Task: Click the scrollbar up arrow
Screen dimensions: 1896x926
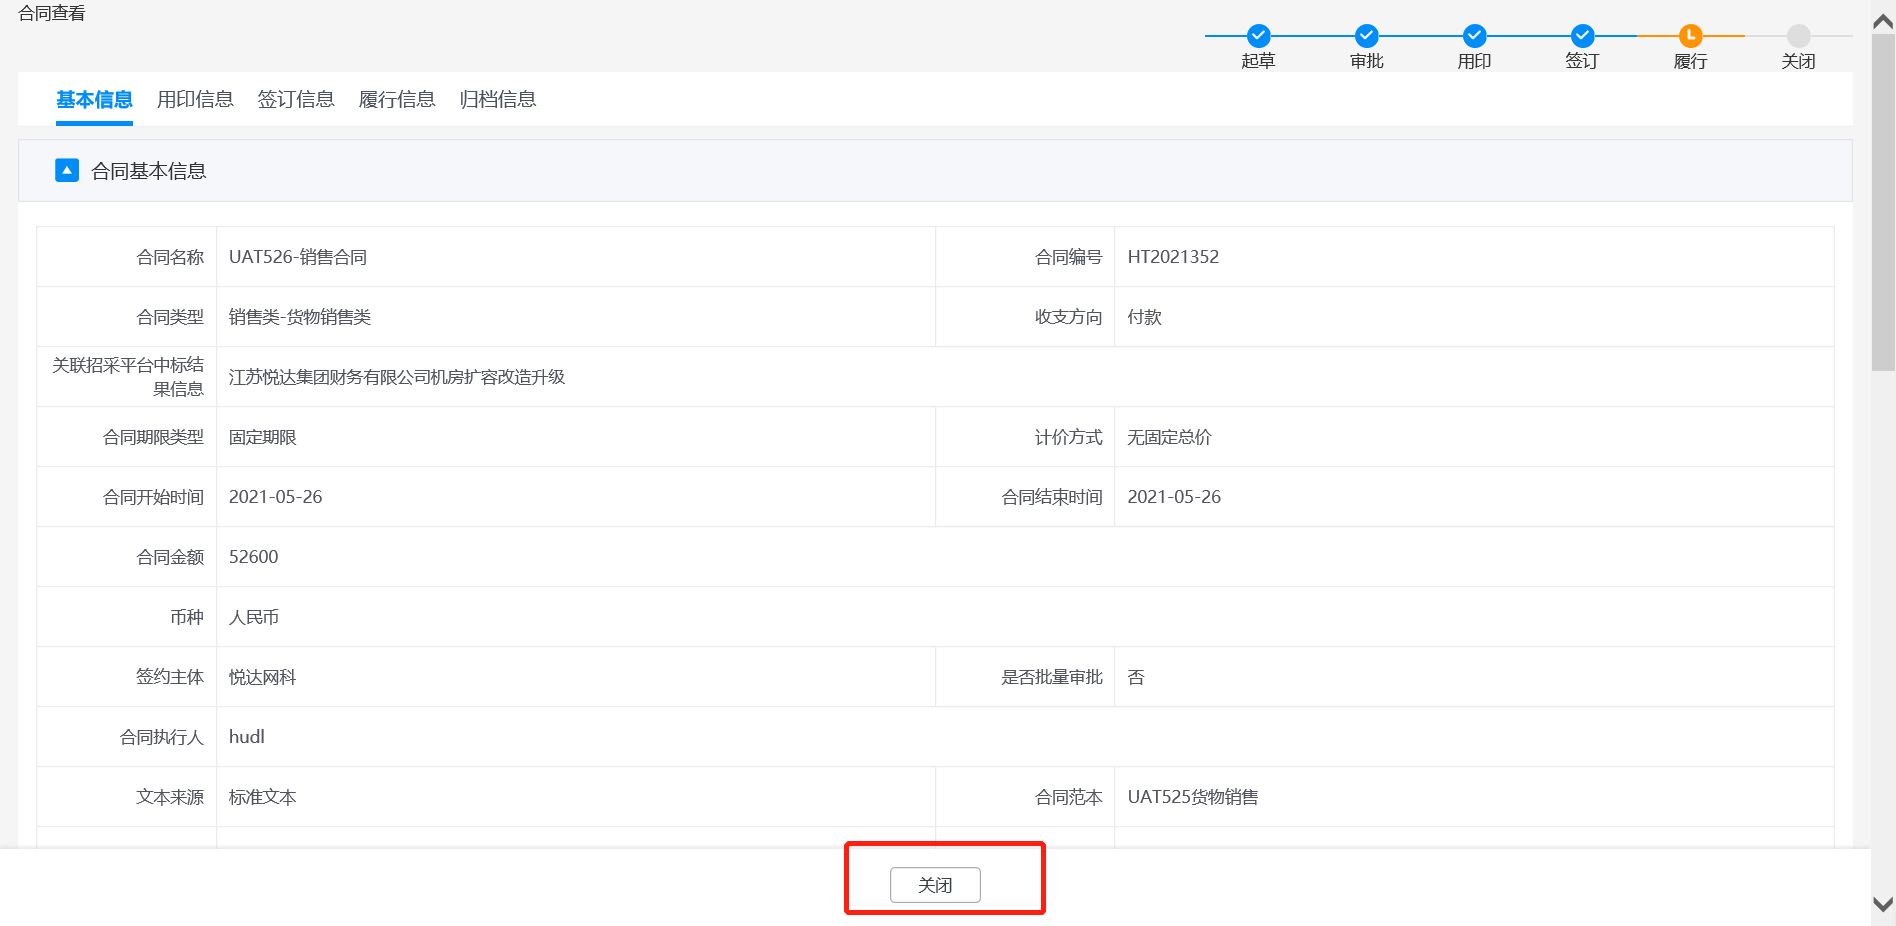Action: click(1883, 22)
